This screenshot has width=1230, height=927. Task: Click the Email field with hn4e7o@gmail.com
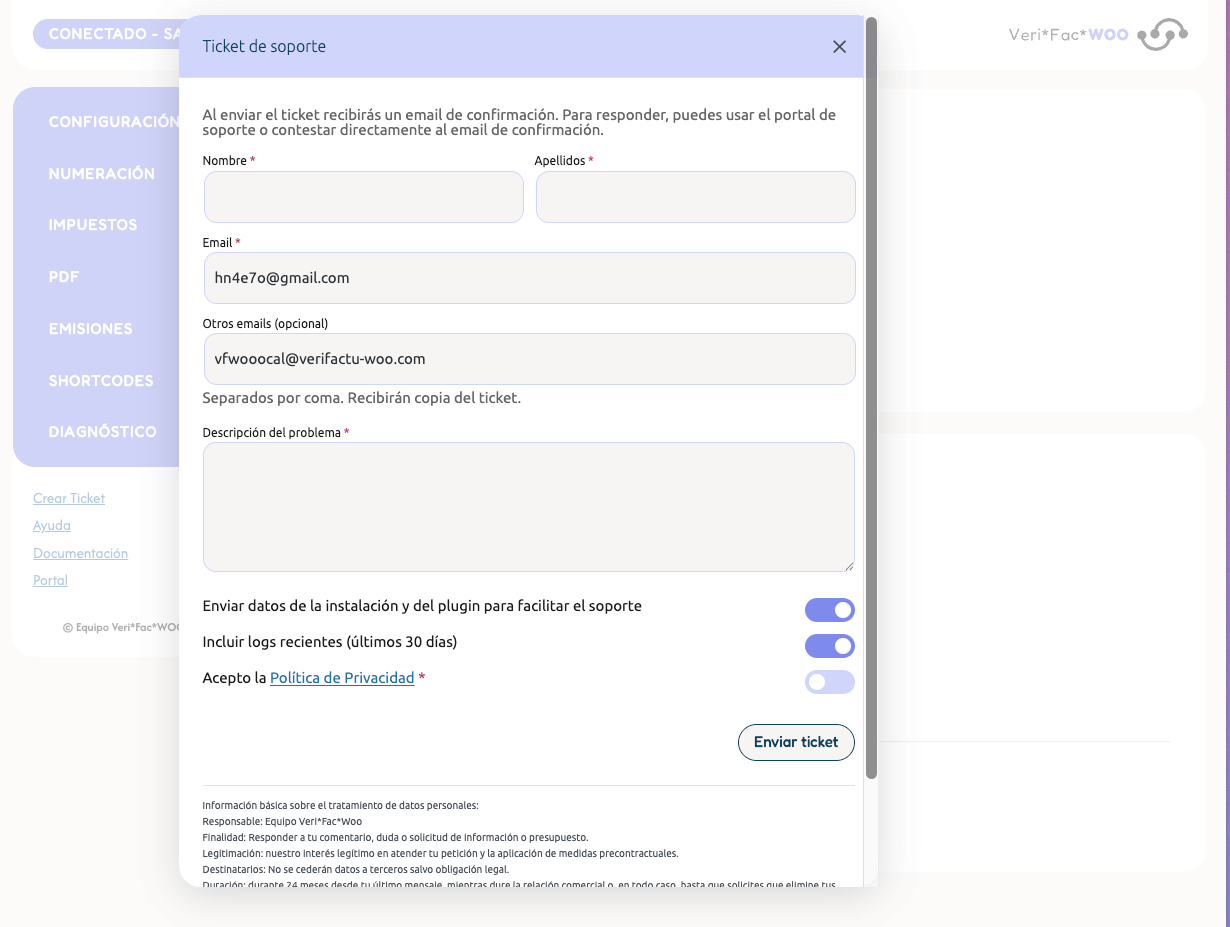[530, 278]
